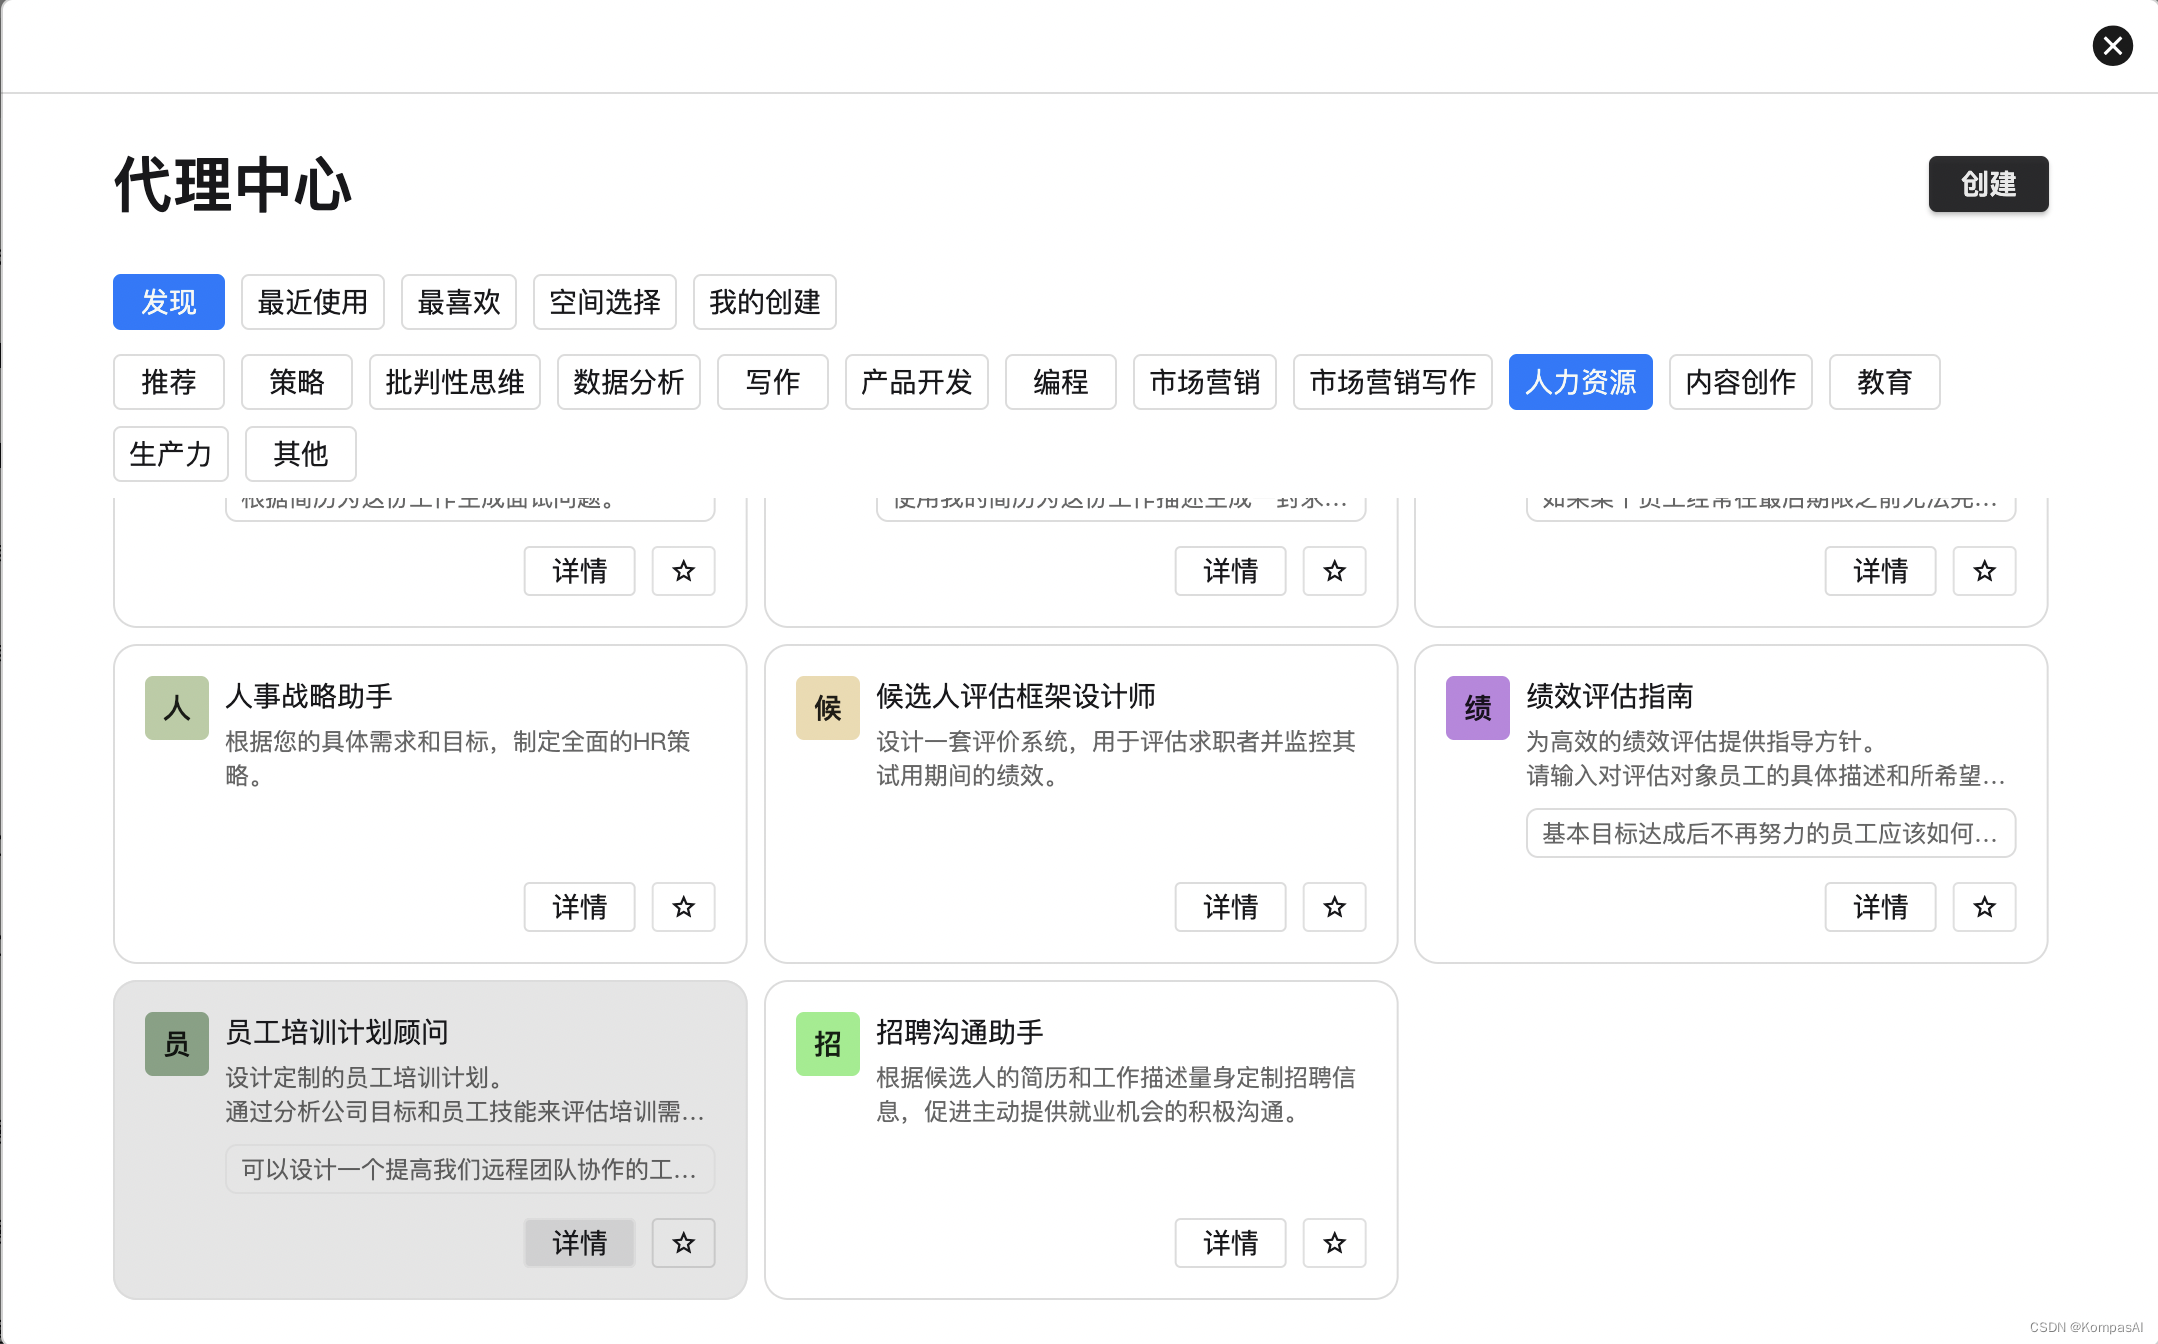Favorite the 人事战略助手 agent with star

click(683, 907)
